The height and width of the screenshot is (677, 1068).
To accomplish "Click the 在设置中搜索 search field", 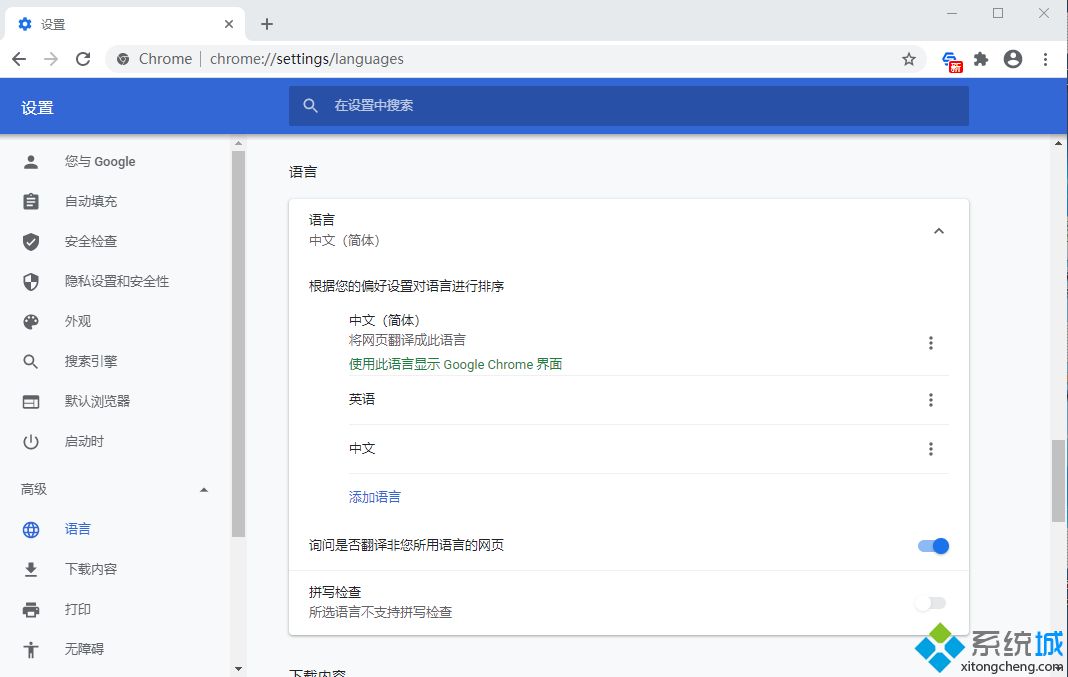I will (628, 106).
